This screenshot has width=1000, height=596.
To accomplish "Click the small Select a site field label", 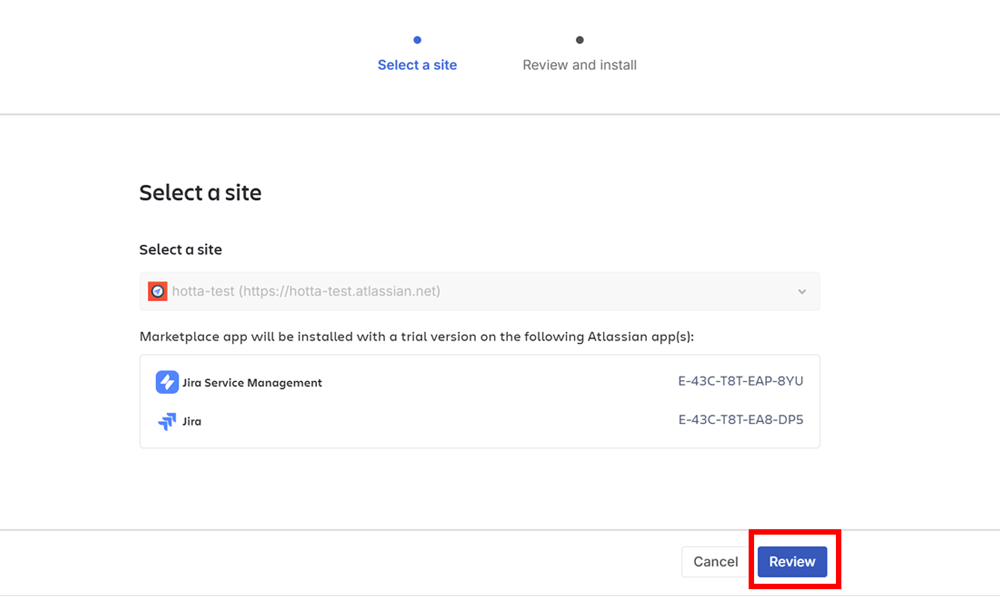I will [180, 250].
